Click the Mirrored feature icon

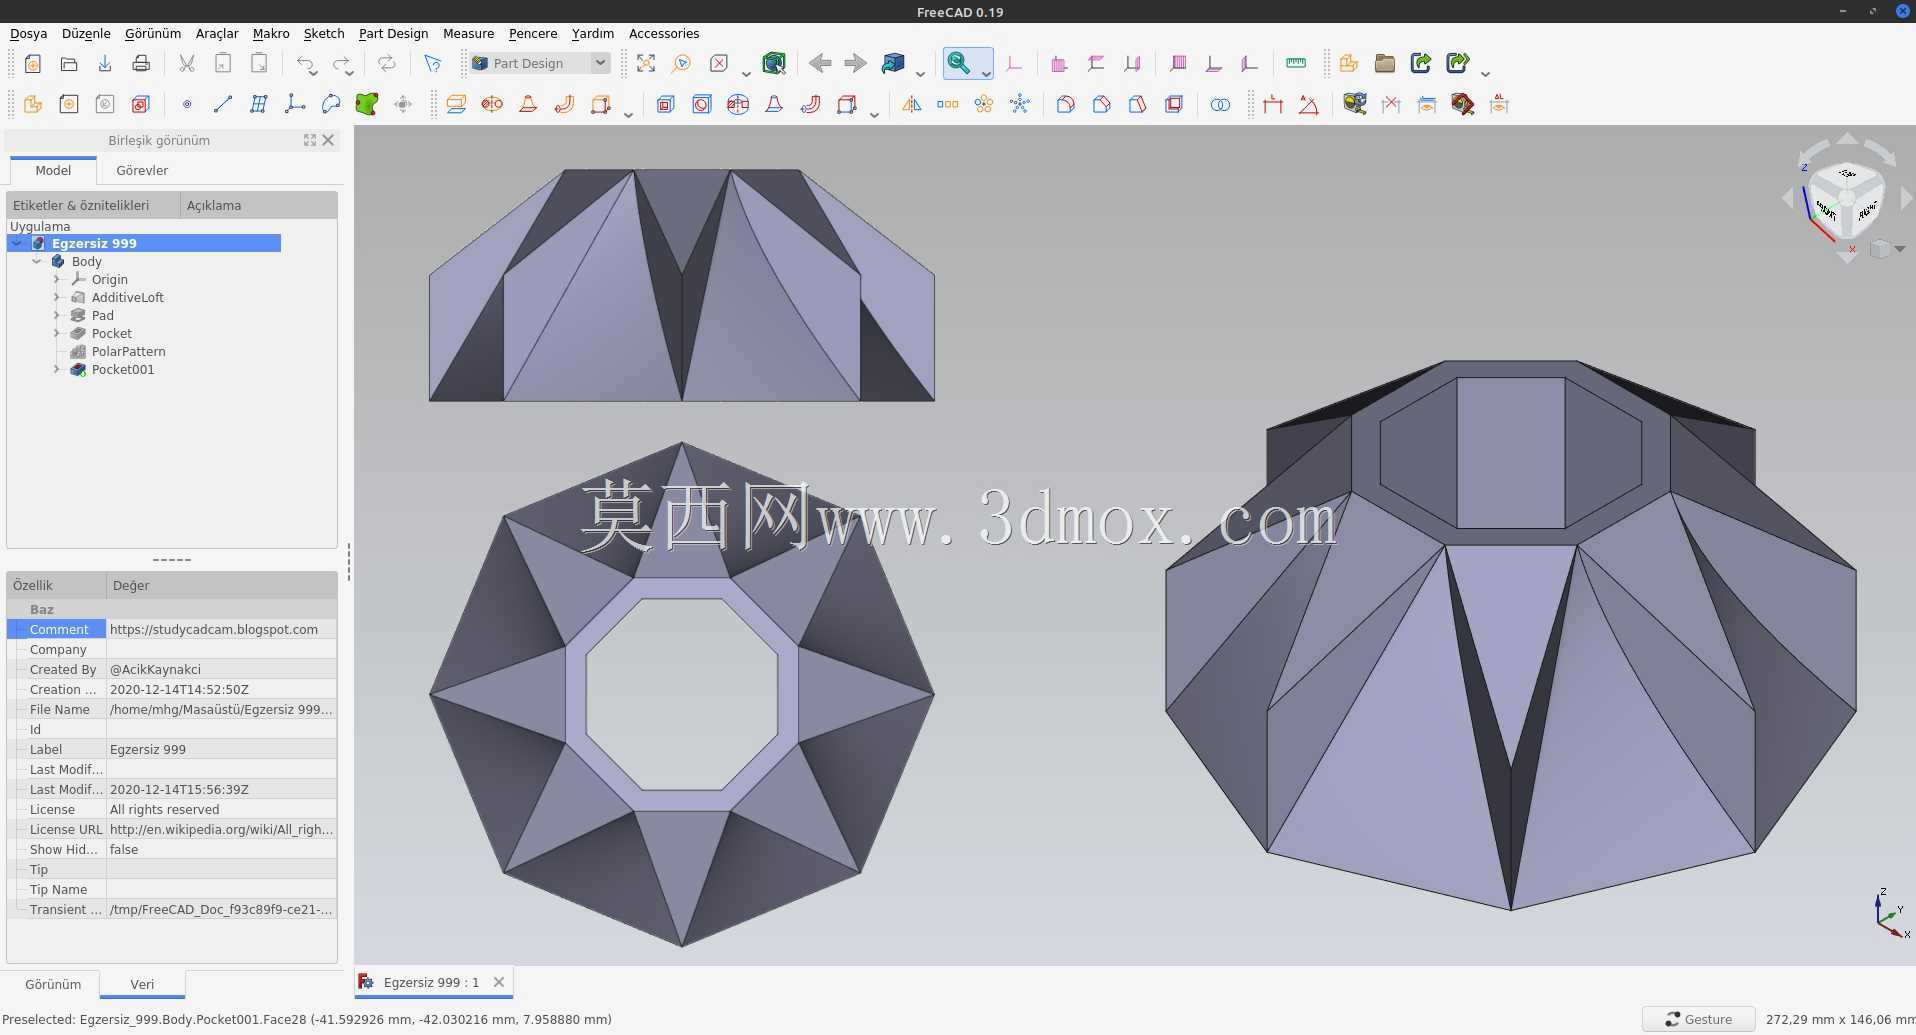point(912,104)
